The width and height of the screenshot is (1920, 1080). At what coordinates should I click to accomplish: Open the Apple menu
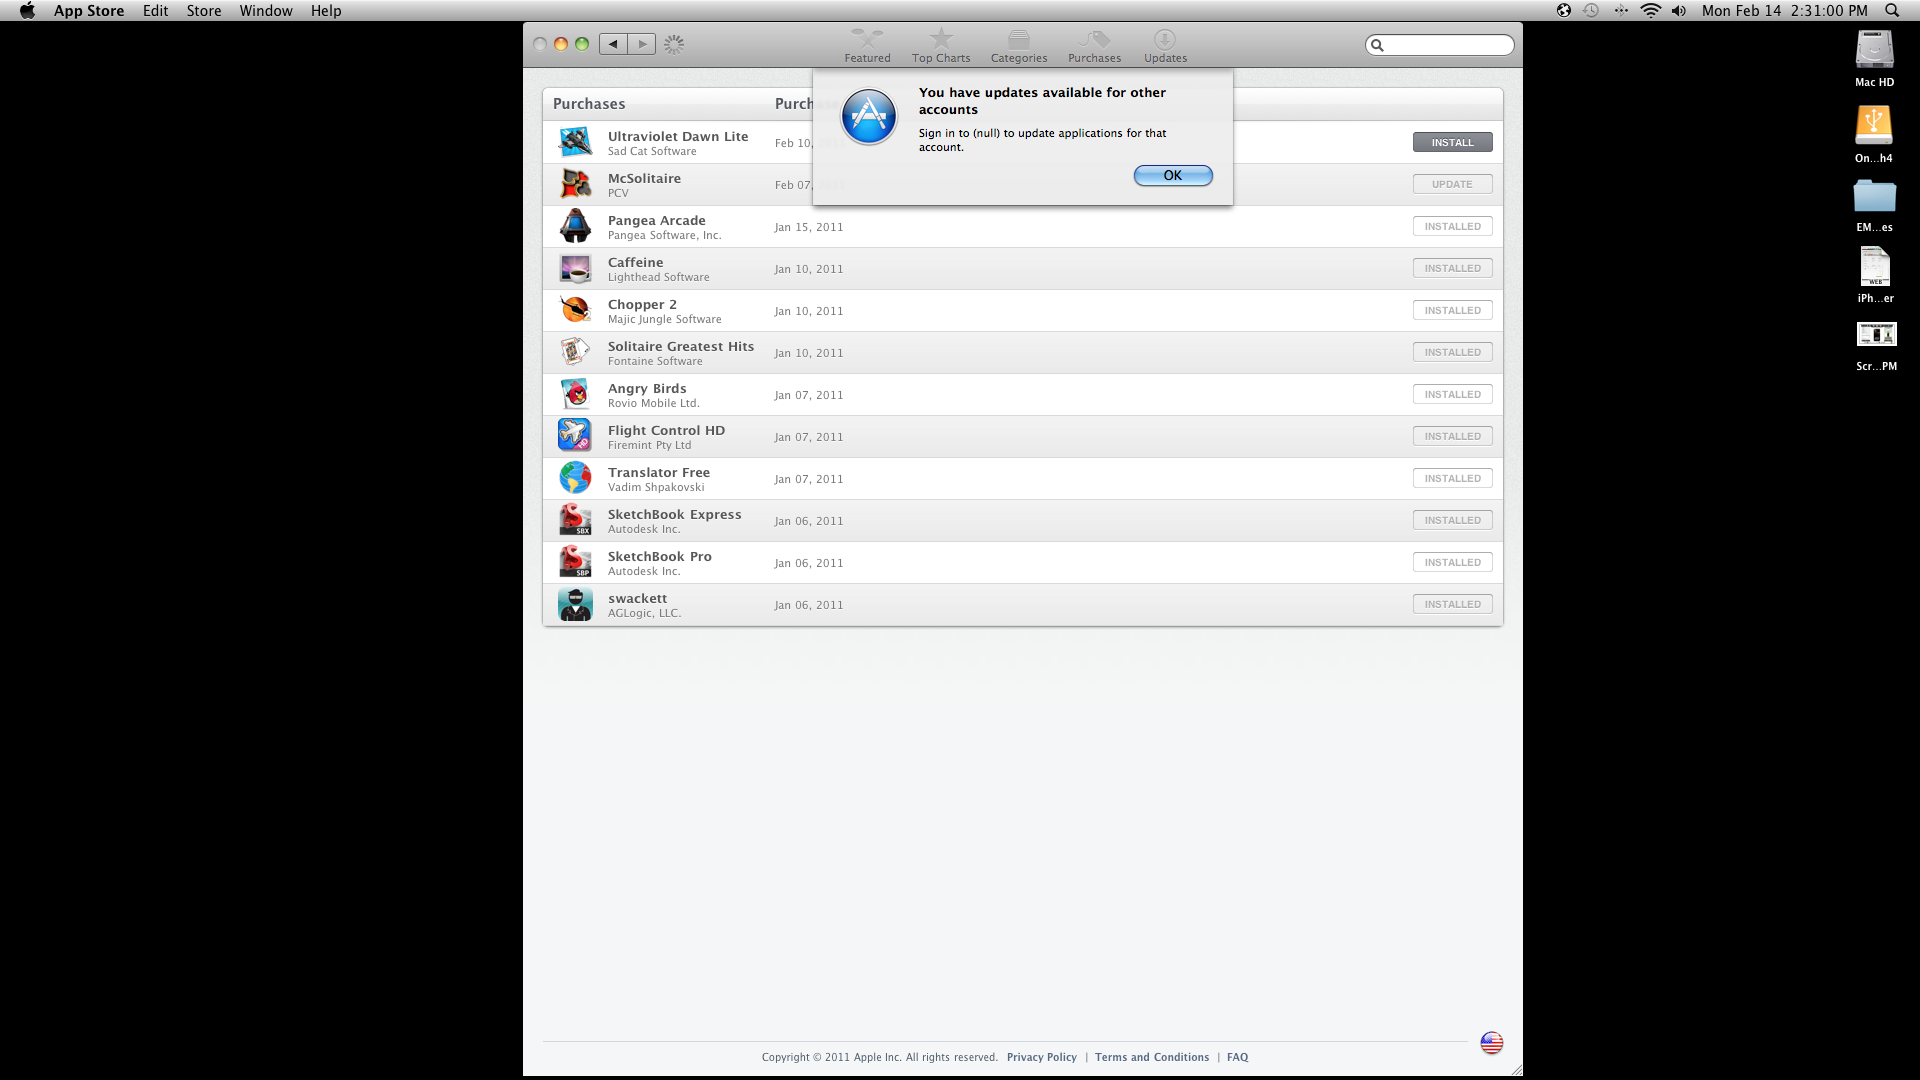pos(27,11)
